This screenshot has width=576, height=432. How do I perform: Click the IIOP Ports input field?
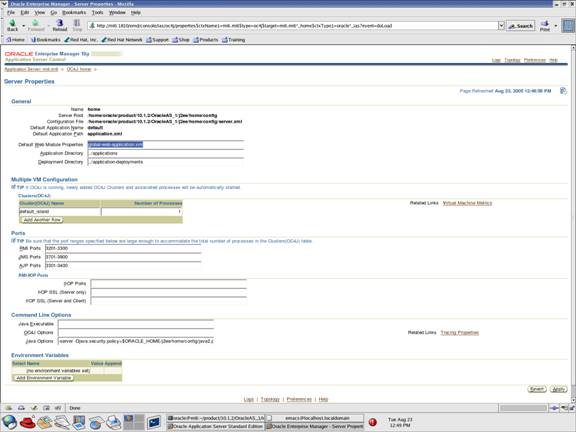[168, 284]
